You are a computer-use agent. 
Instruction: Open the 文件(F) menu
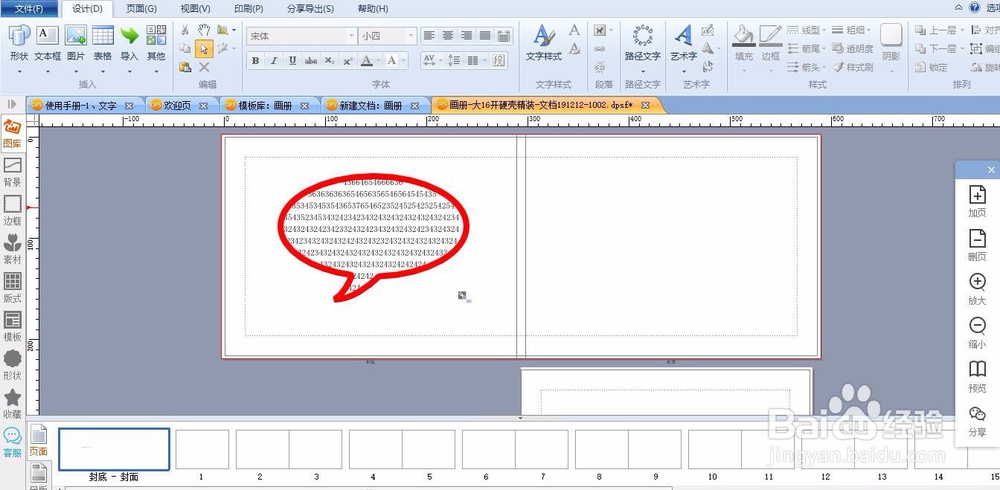(29, 8)
